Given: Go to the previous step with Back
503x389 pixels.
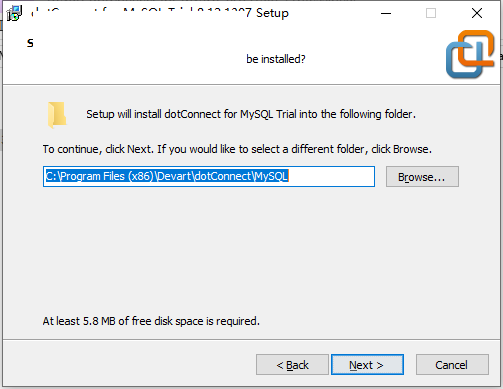Looking at the screenshot, I should pyautogui.click(x=292, y=365).
